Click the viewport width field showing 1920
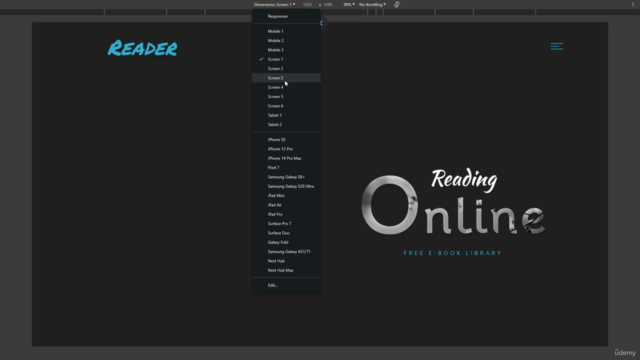 coord(307,4)
